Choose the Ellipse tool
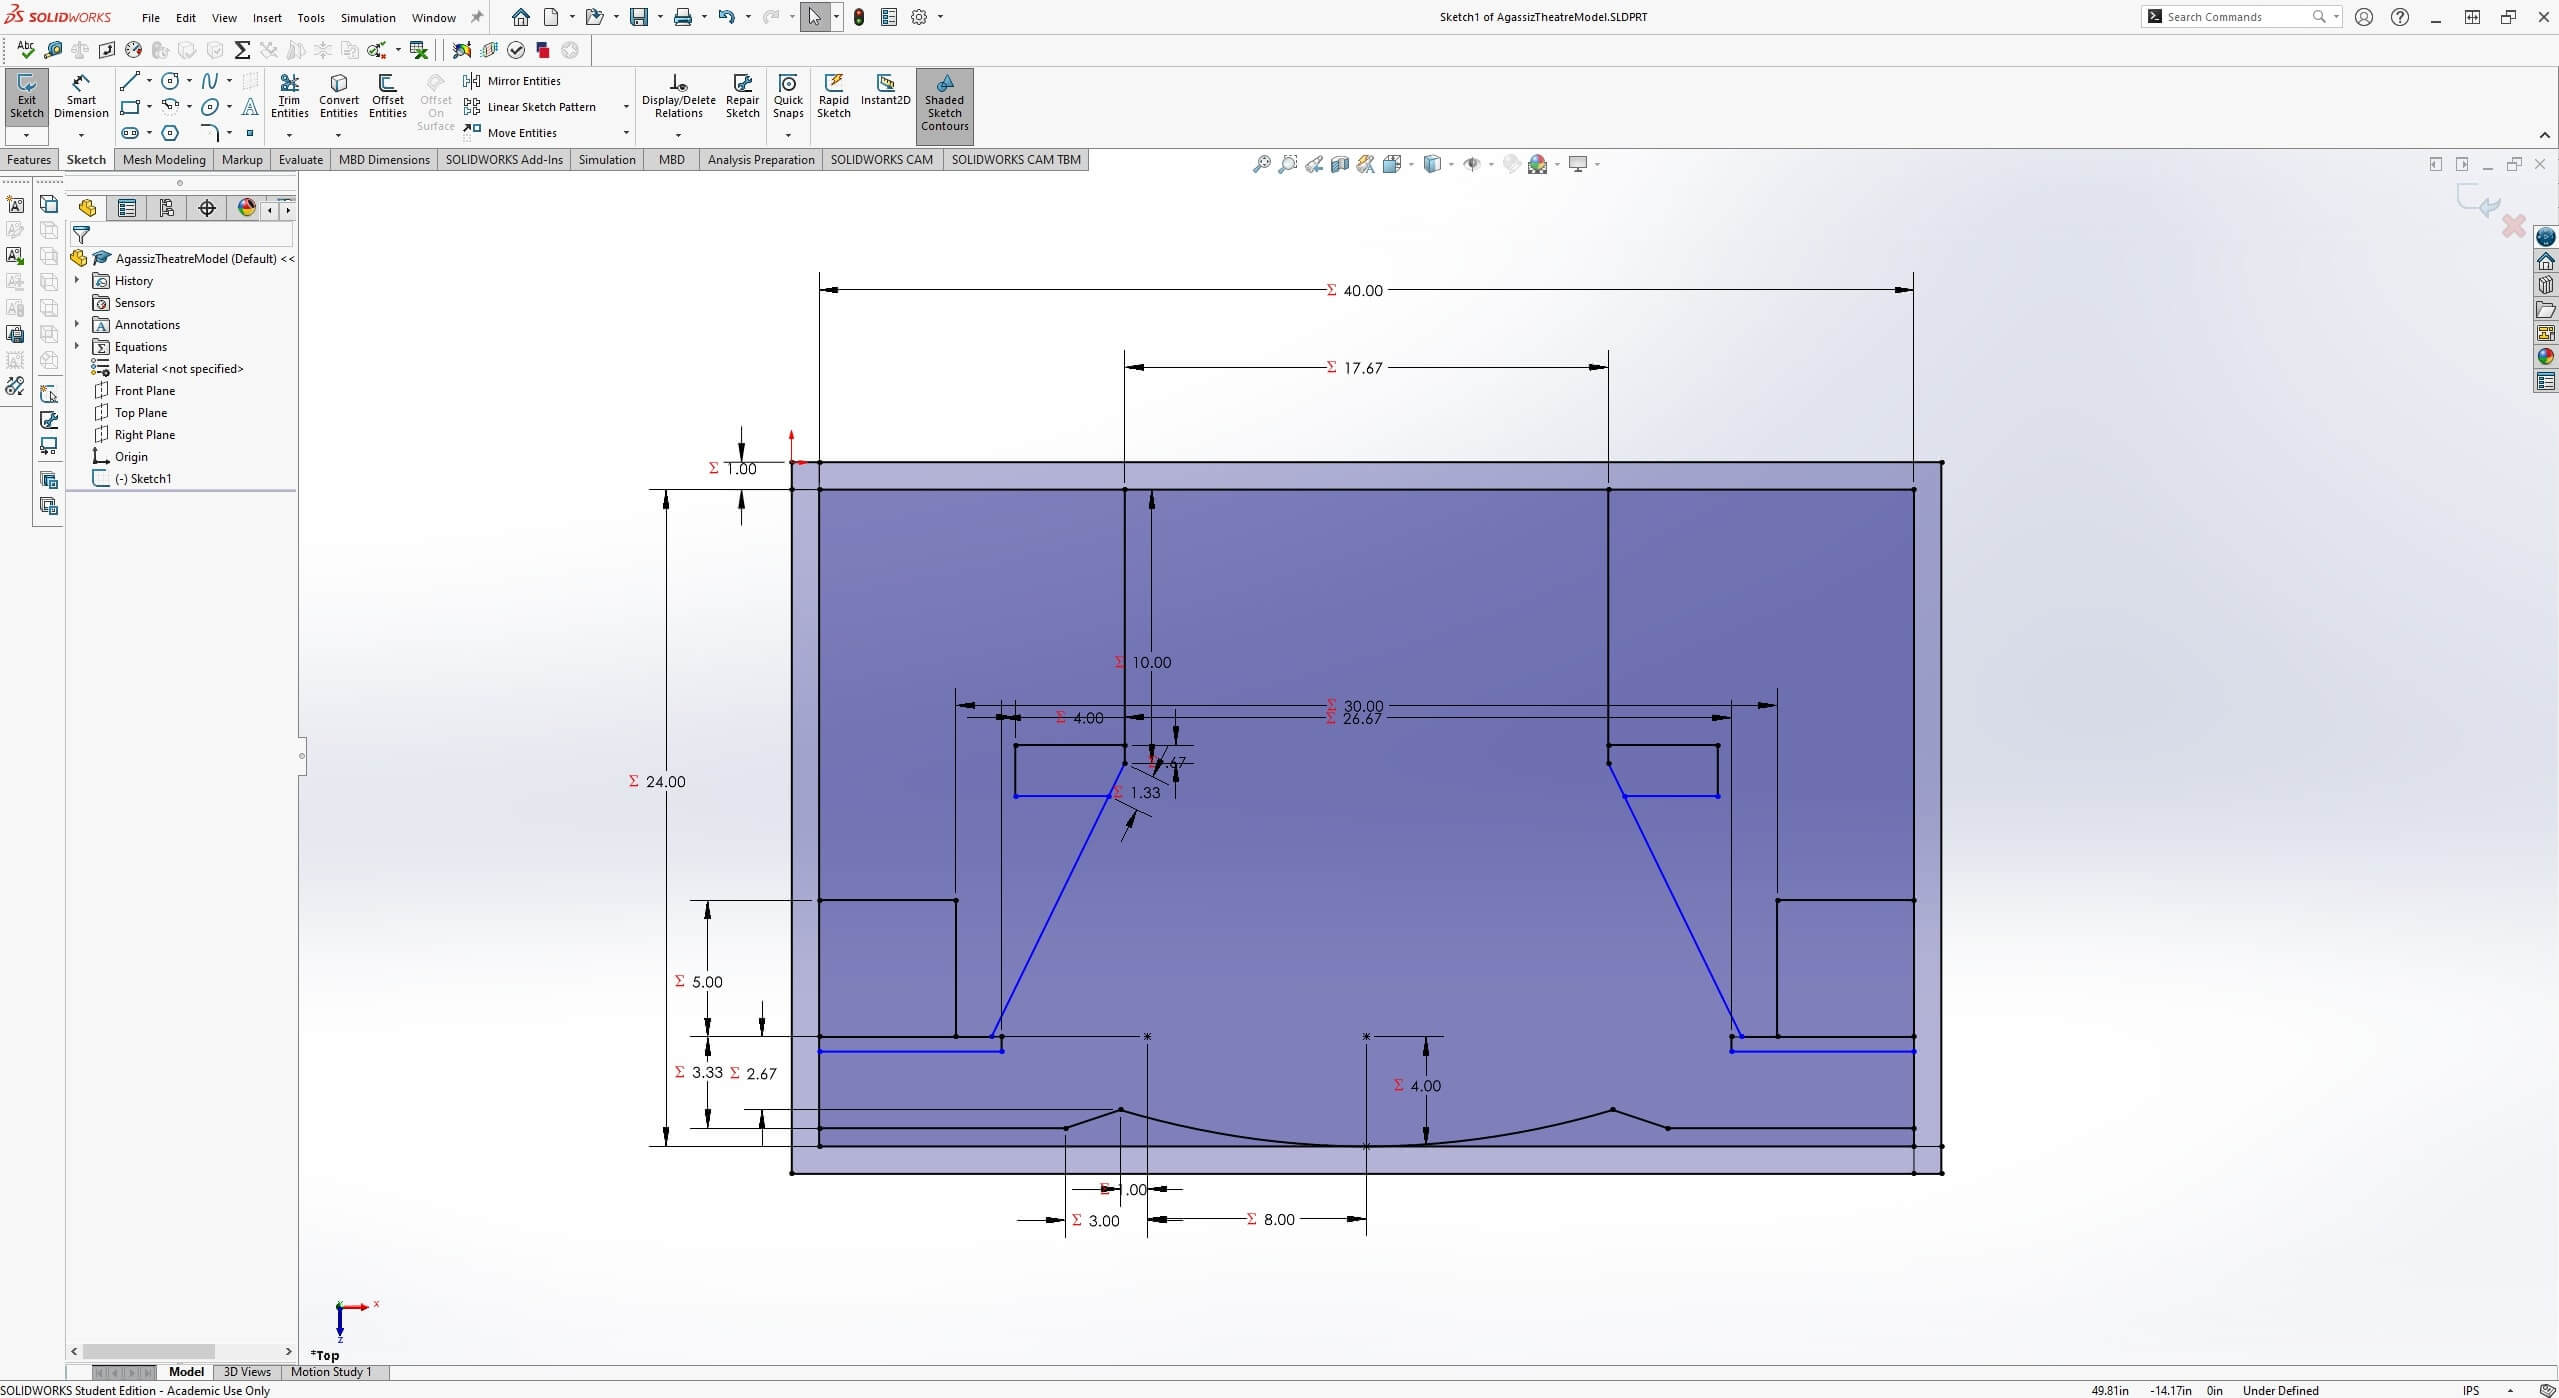 click(x=210, y=107)
